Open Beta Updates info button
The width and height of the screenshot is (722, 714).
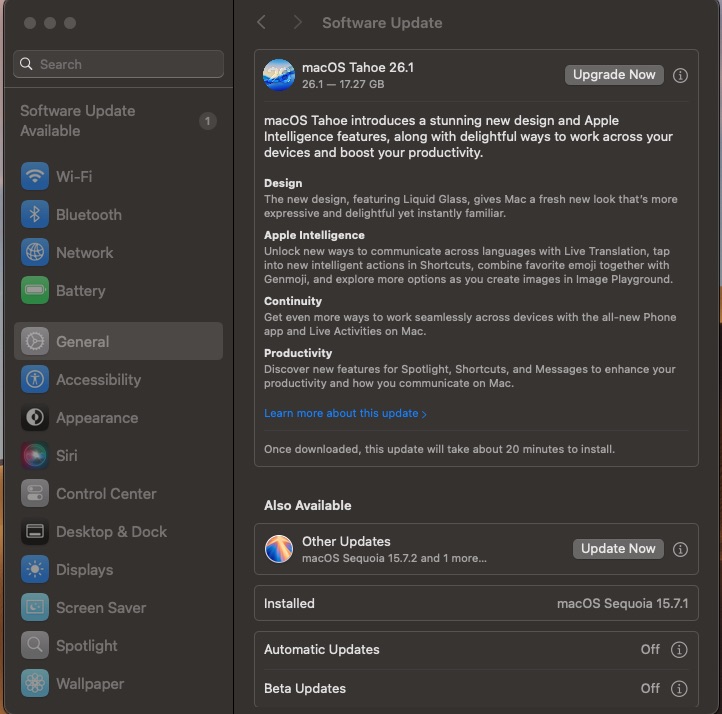[x=679, y=688]
